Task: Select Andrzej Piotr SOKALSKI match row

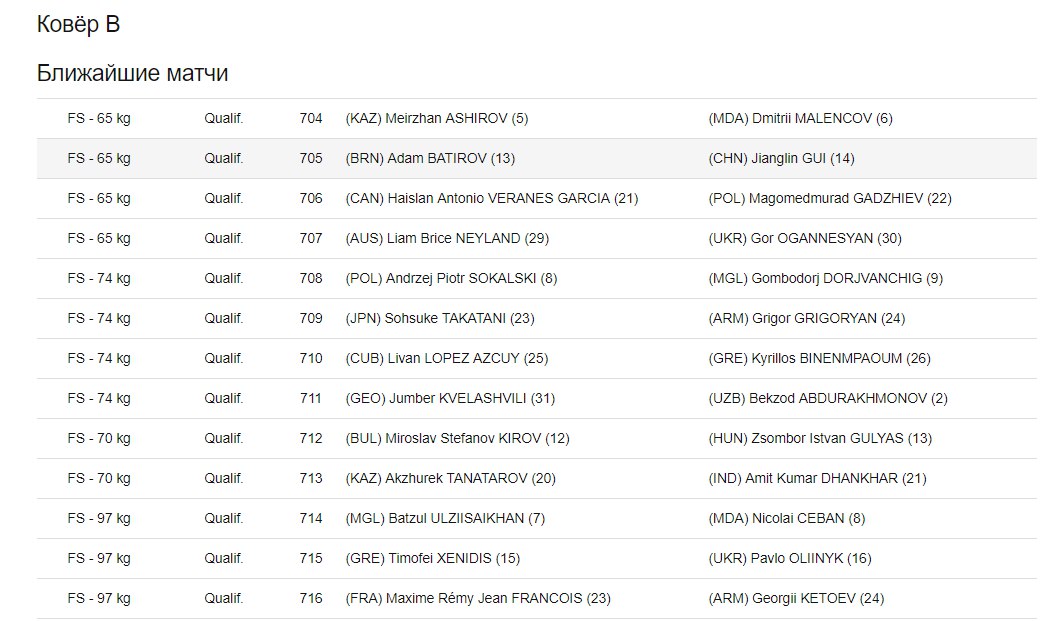Action: tap(536, 279)
